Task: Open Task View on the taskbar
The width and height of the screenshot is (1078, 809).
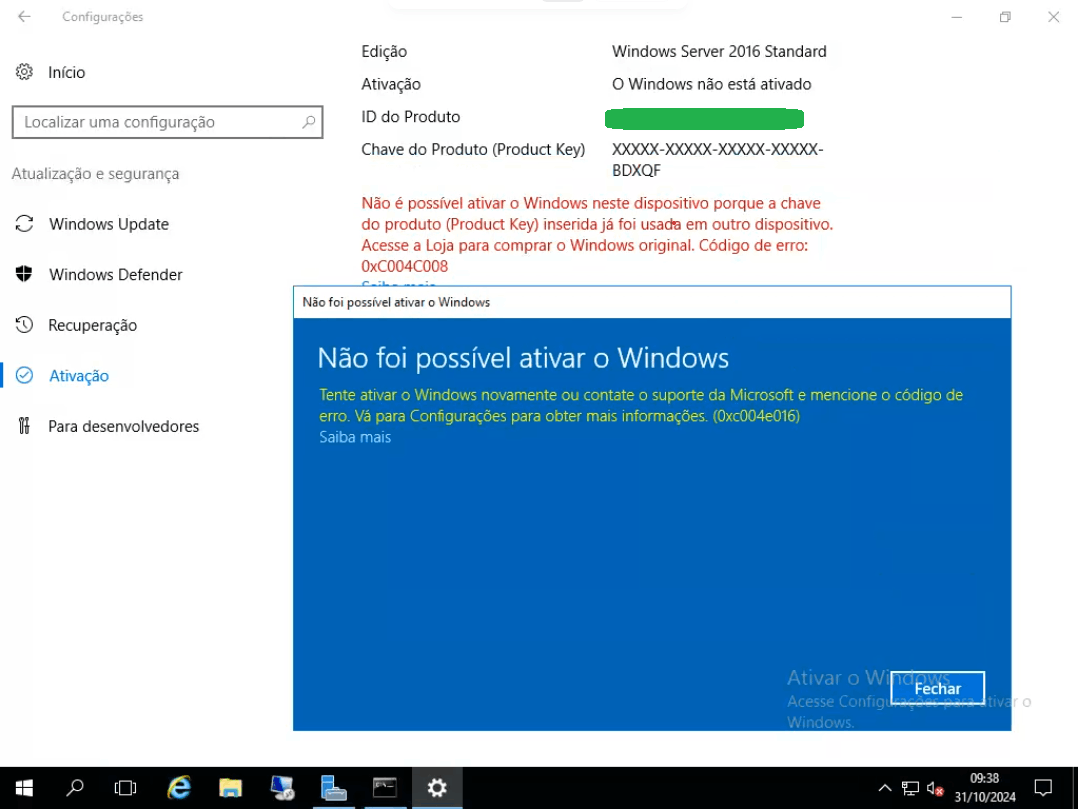Action: click(x=125, y=788)
